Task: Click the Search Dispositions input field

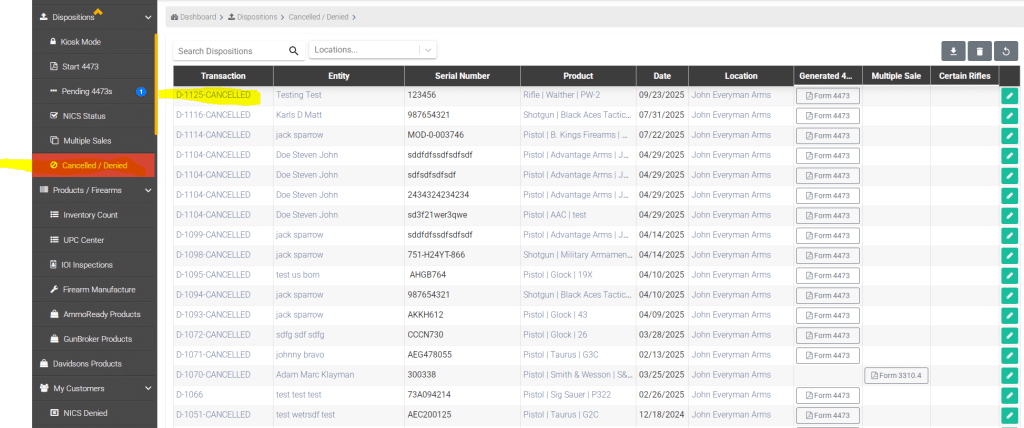Action: [x=230, y=50]
